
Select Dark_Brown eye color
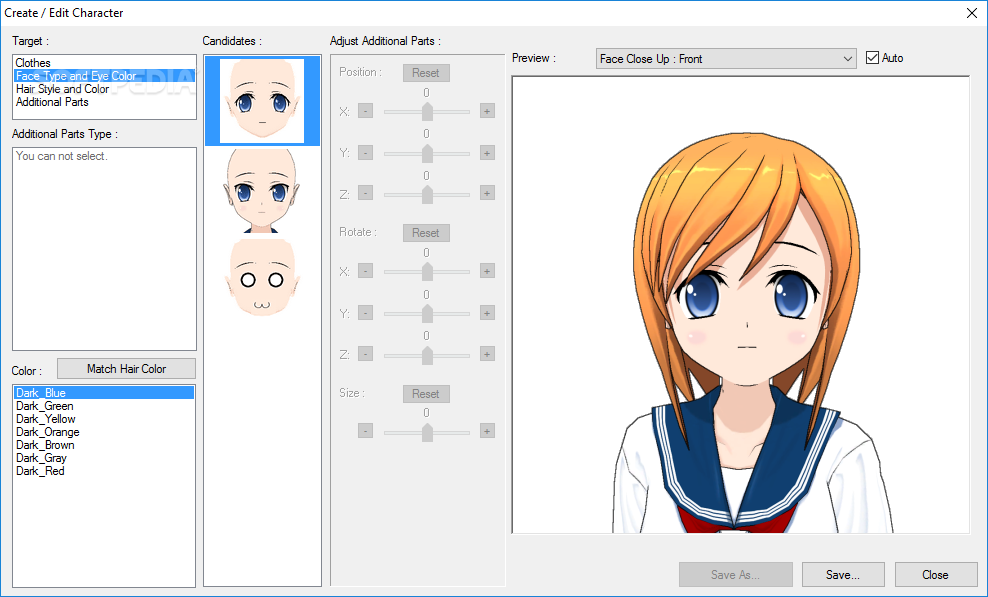click(x=104, y=445)
